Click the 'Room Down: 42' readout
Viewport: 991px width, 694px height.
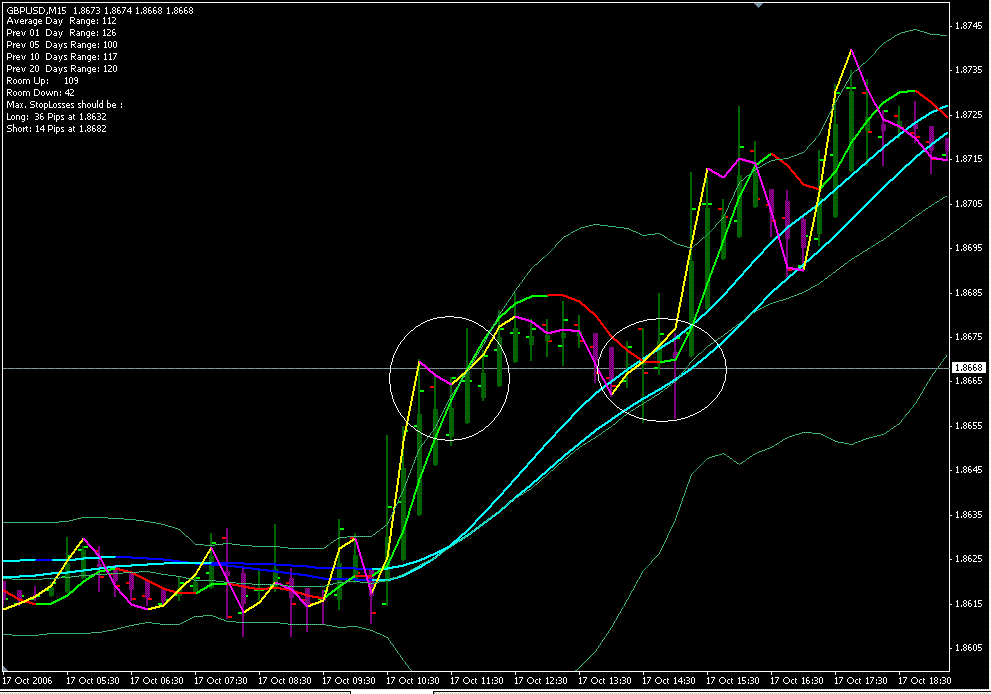click(40, 93)
